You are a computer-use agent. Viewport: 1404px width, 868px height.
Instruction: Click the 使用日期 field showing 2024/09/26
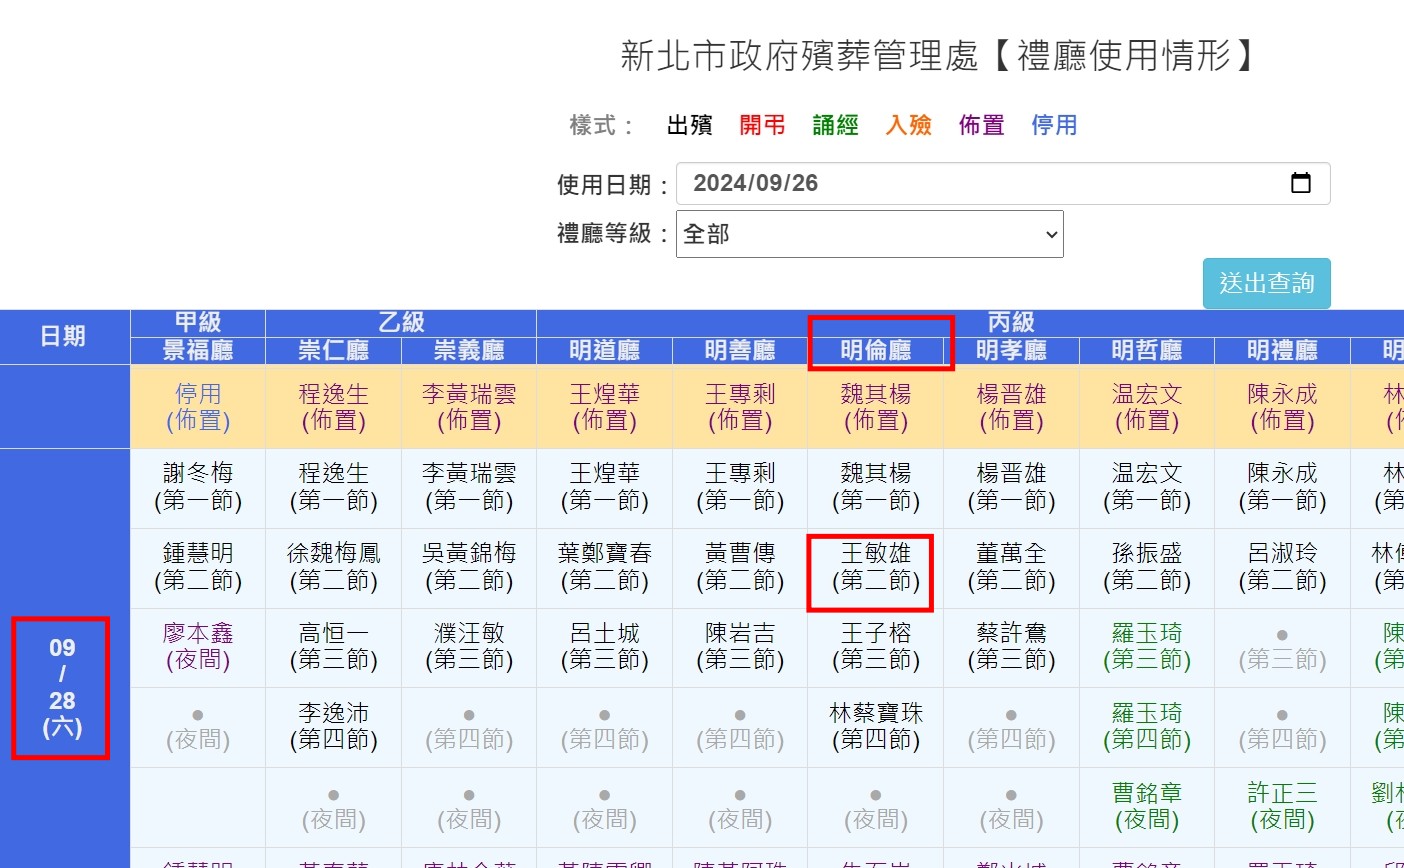(980, 183)
